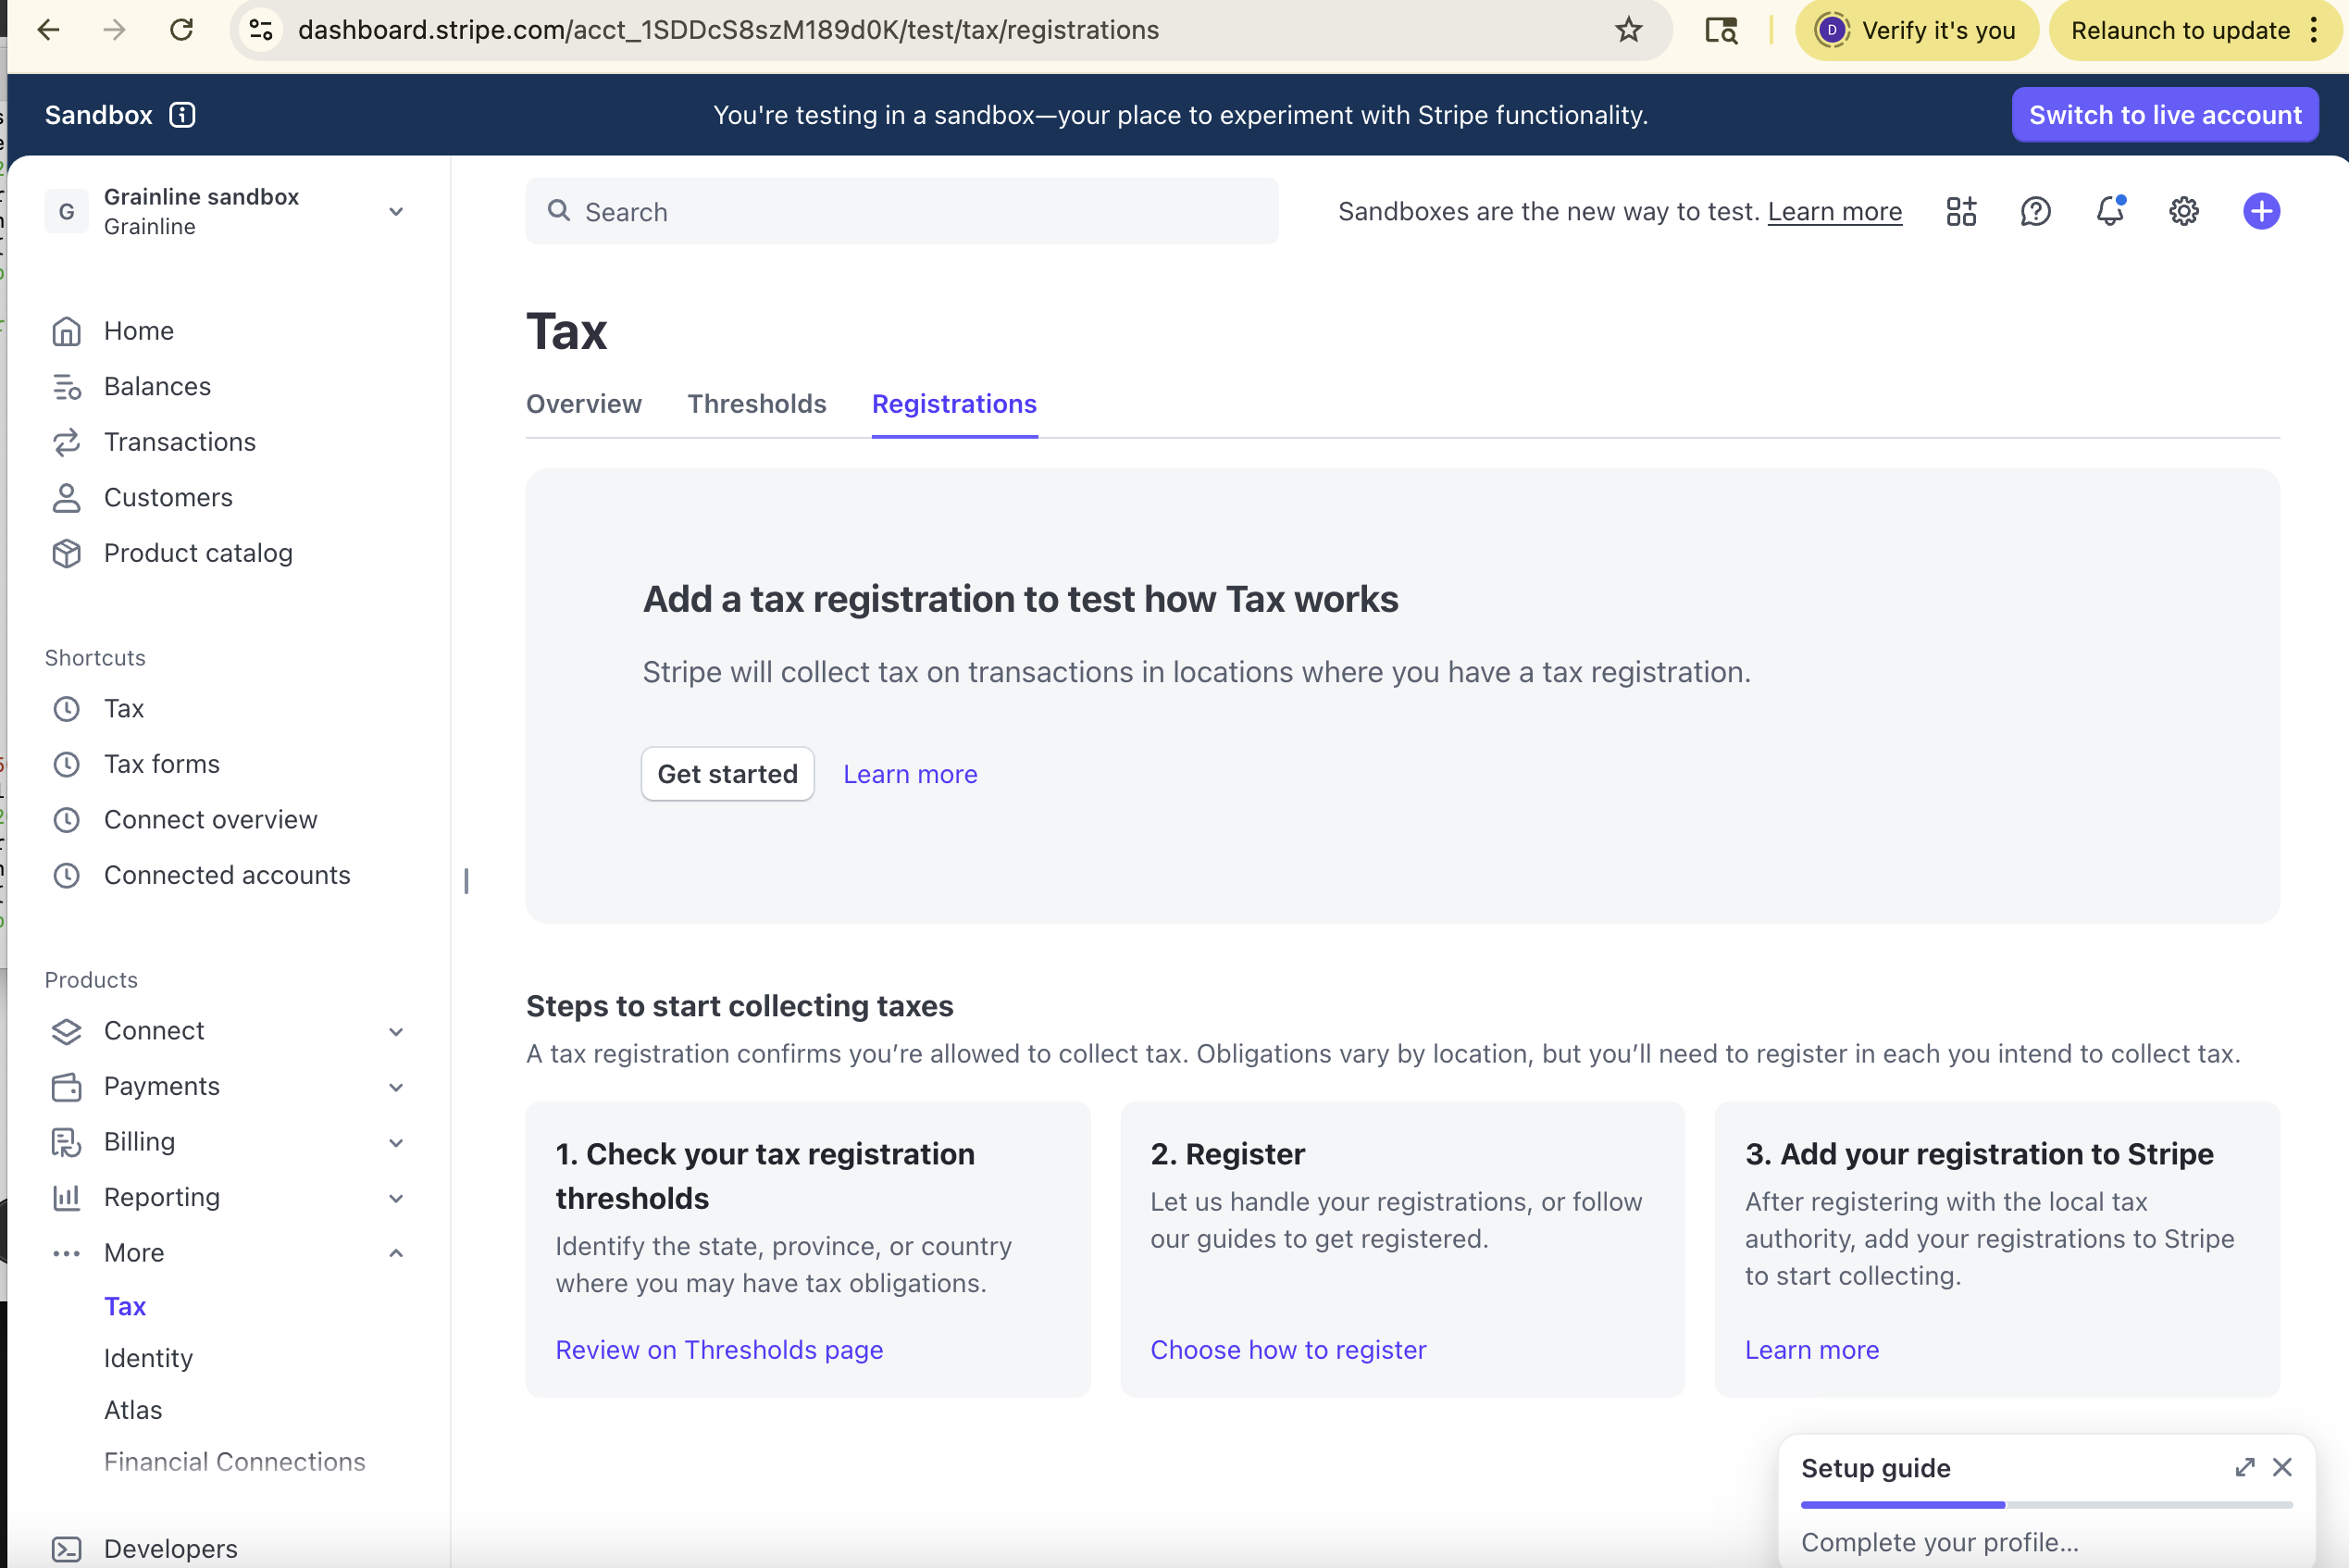This screenshot has width=2349, height=1568.
Task: Switch to the Thresholds tab
Action: pos(756,404)
